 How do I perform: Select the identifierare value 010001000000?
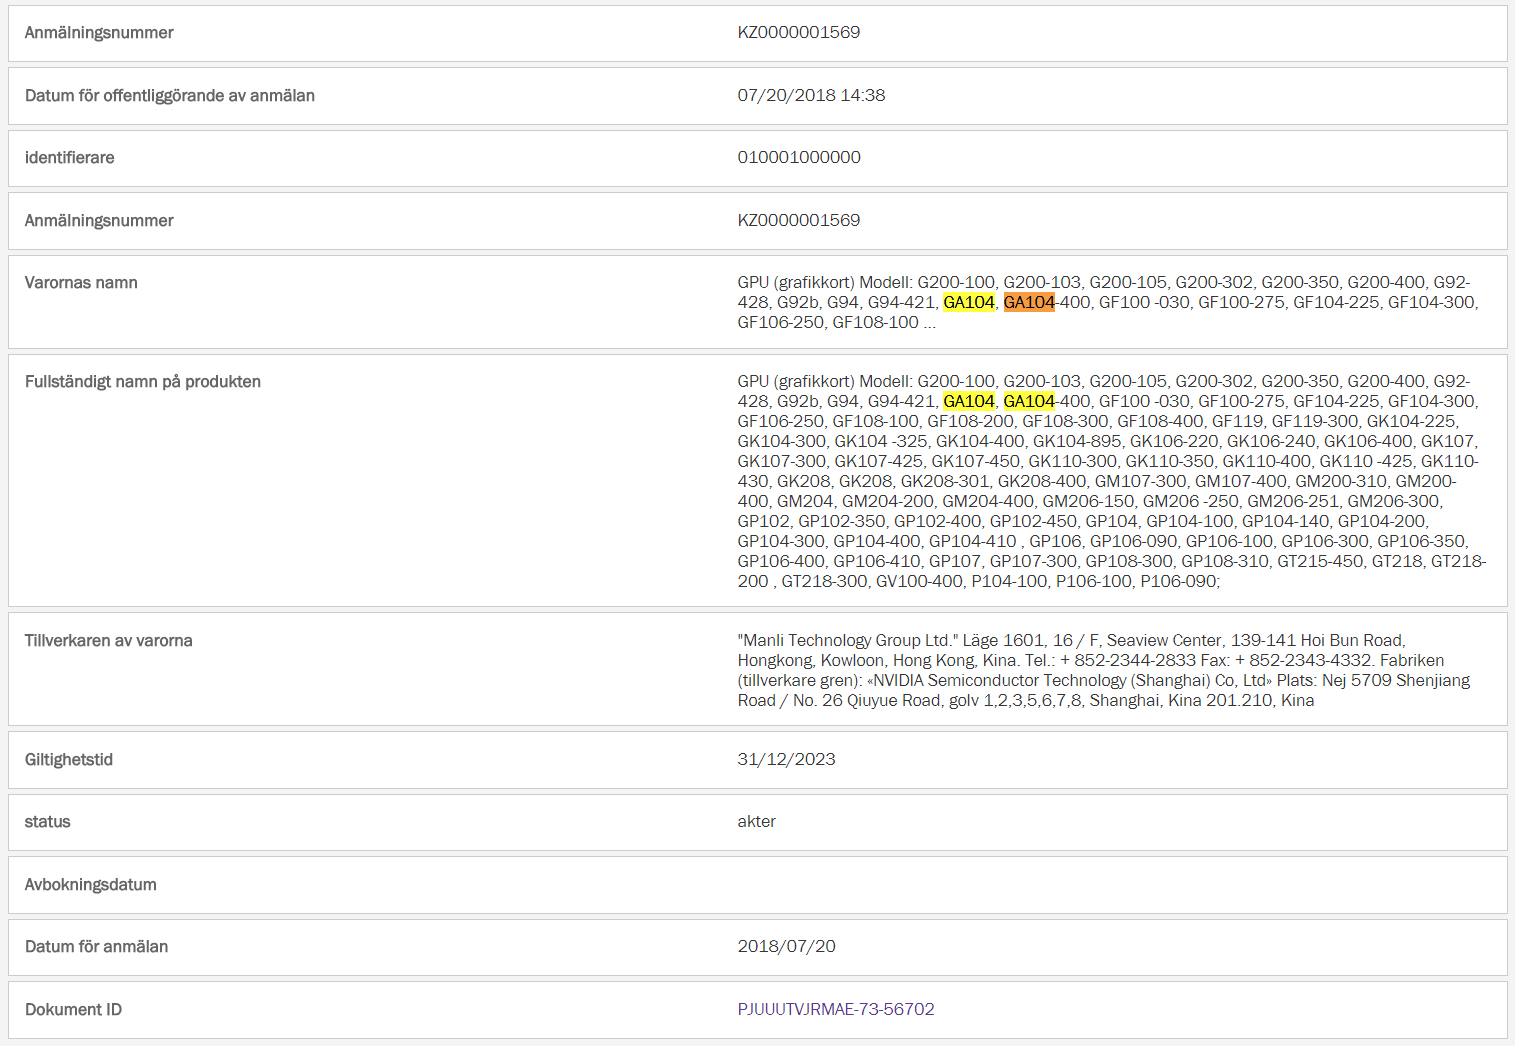798,157
